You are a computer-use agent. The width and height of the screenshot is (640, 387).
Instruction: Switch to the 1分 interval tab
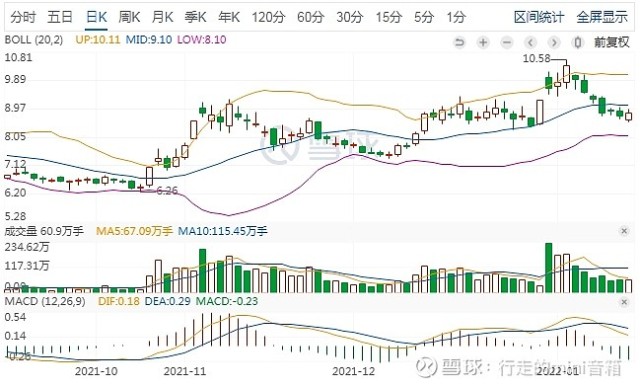click(x=456, y=17)
